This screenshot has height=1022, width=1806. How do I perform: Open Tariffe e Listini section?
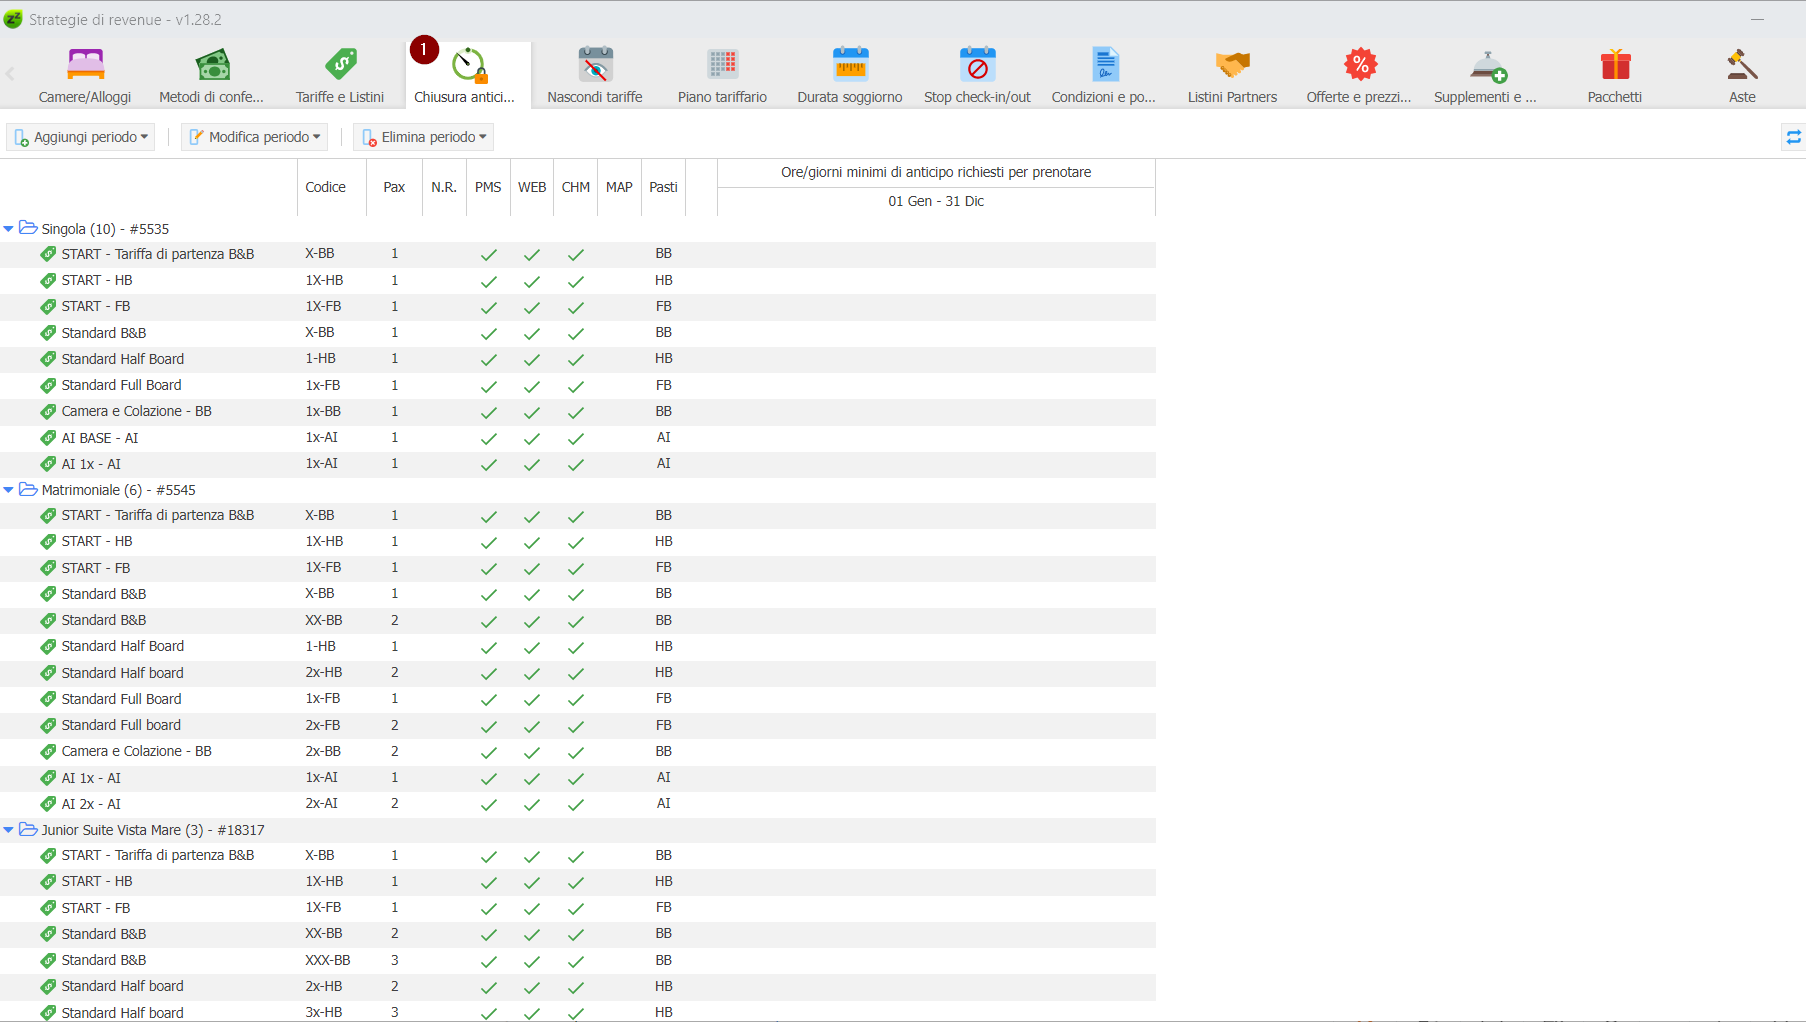(340, 76)
